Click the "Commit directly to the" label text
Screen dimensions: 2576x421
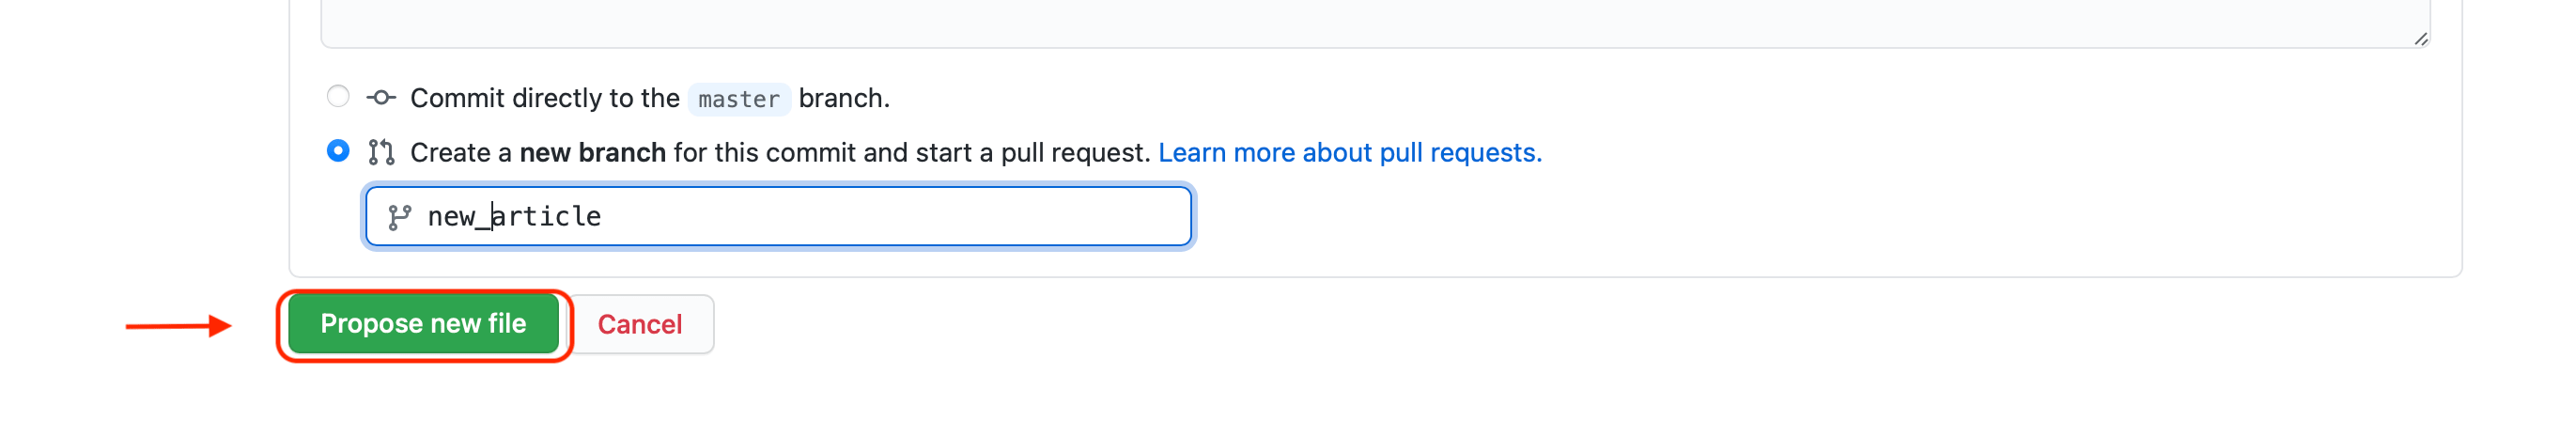pos(544,98)
